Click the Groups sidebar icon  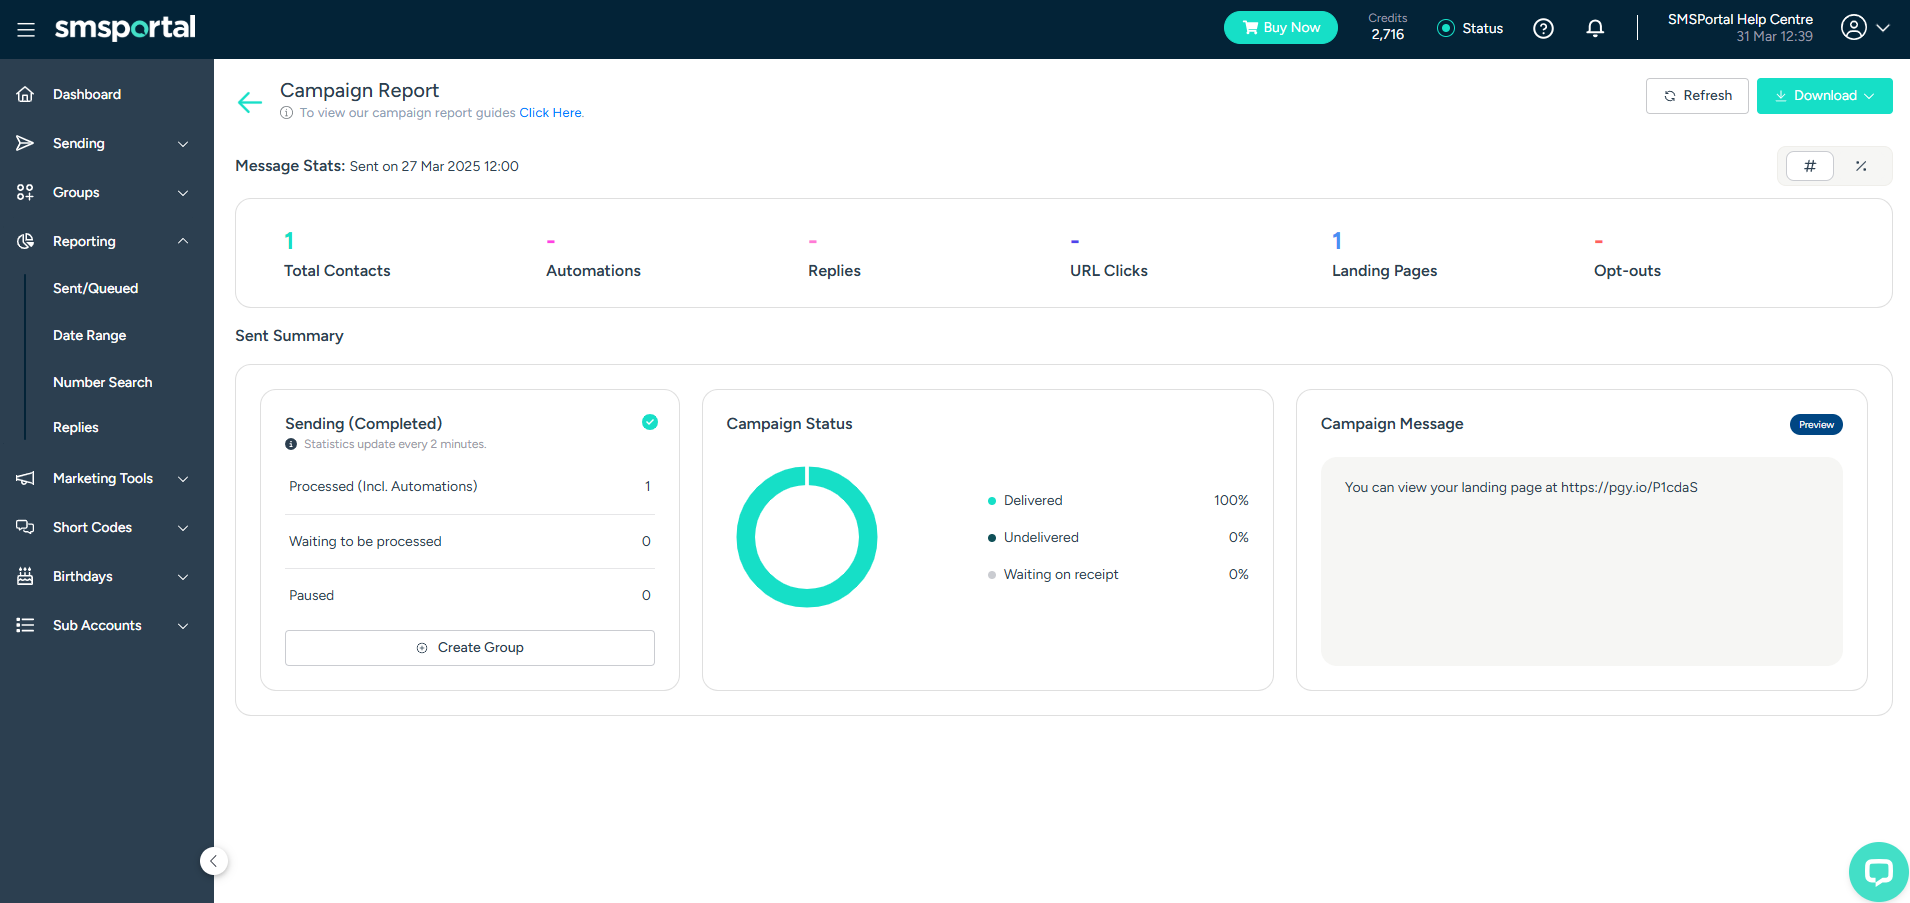(26, 192)
